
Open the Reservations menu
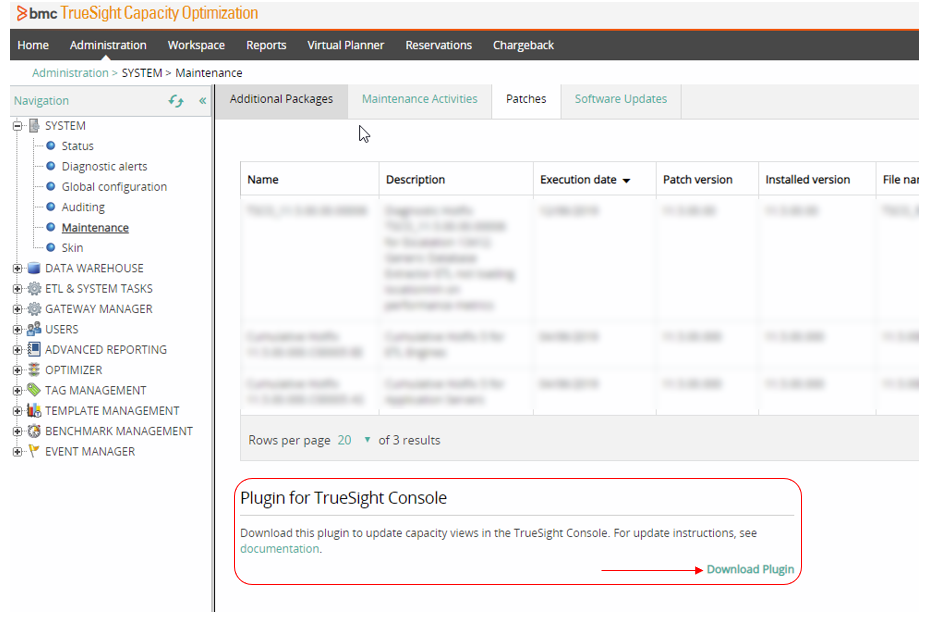(439, 45)
